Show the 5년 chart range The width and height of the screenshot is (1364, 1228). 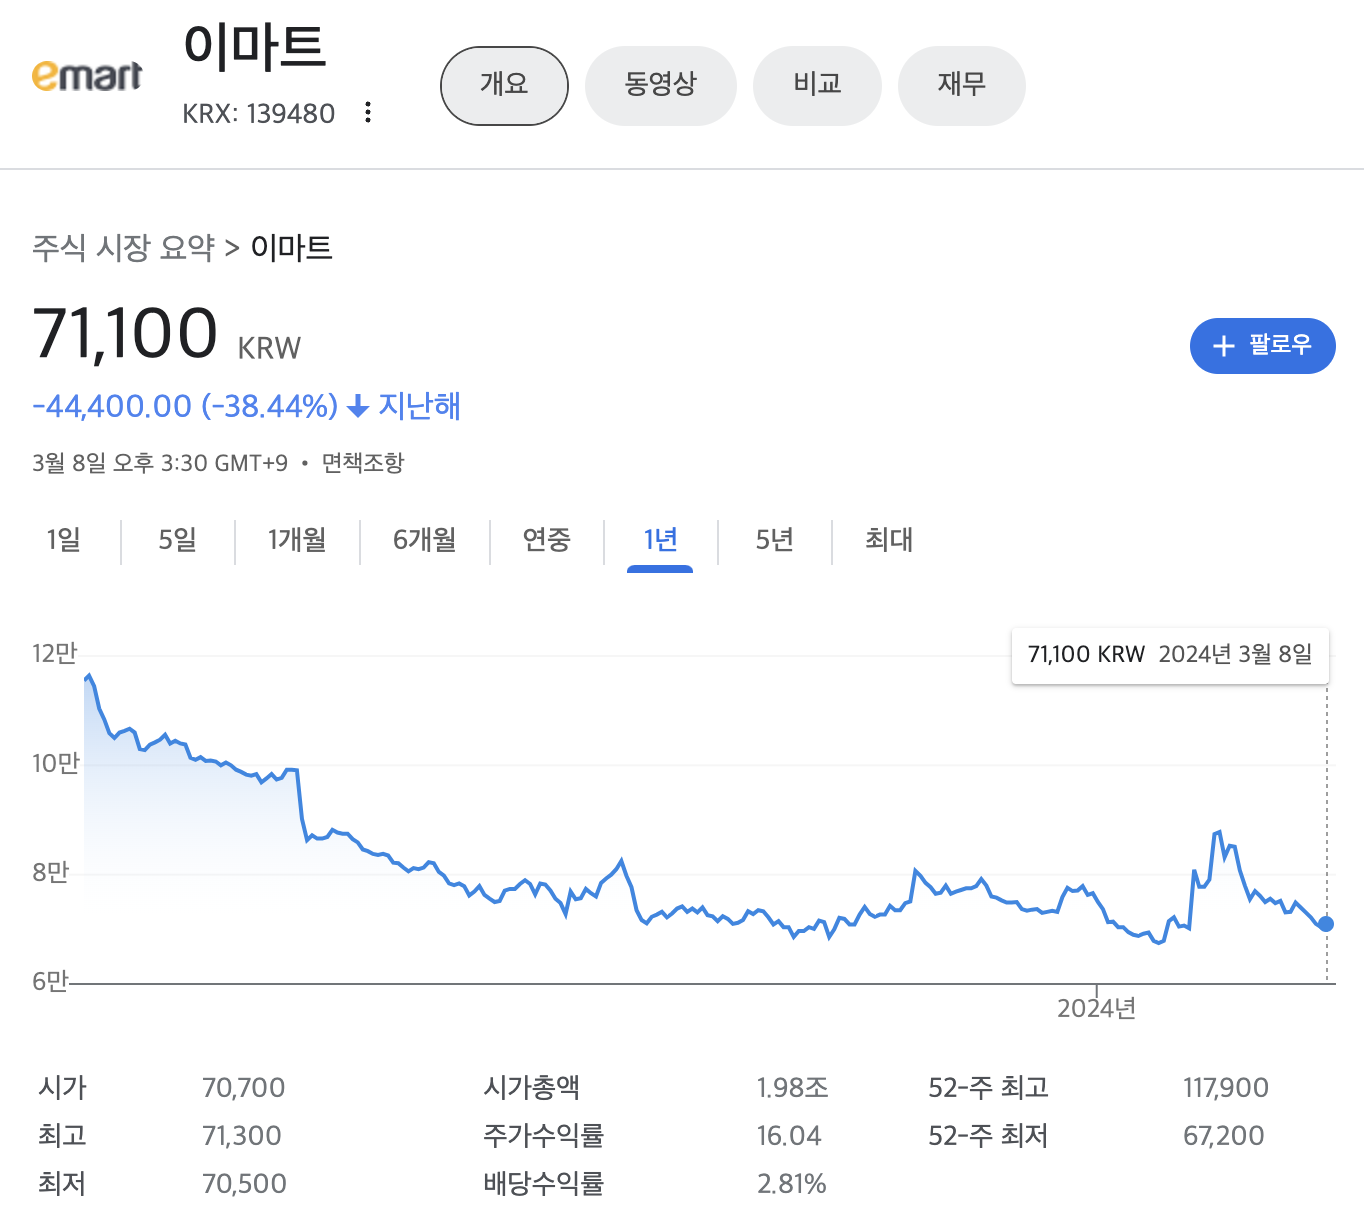coord(775,540)
